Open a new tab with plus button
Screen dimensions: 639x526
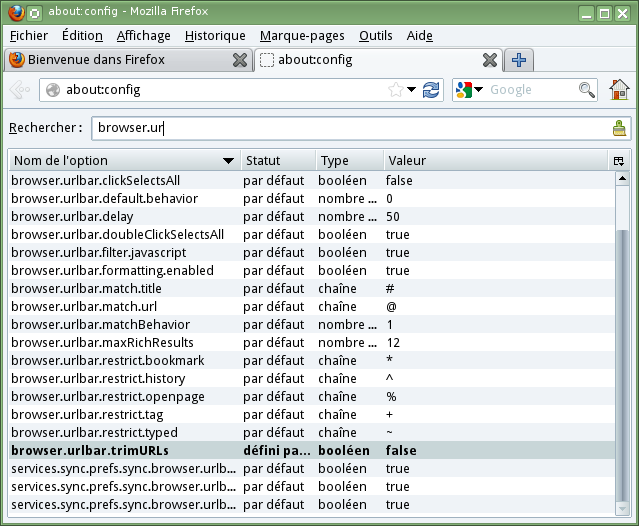click(518, 60)
